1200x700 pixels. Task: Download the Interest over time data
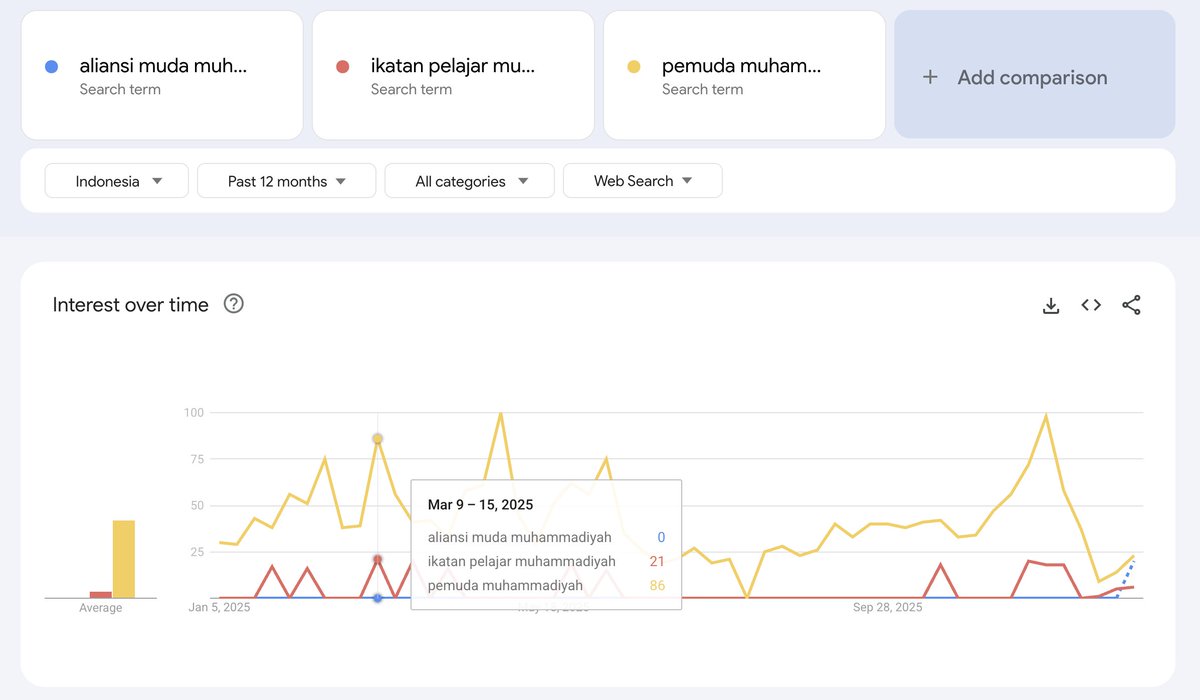[1050, 305]
